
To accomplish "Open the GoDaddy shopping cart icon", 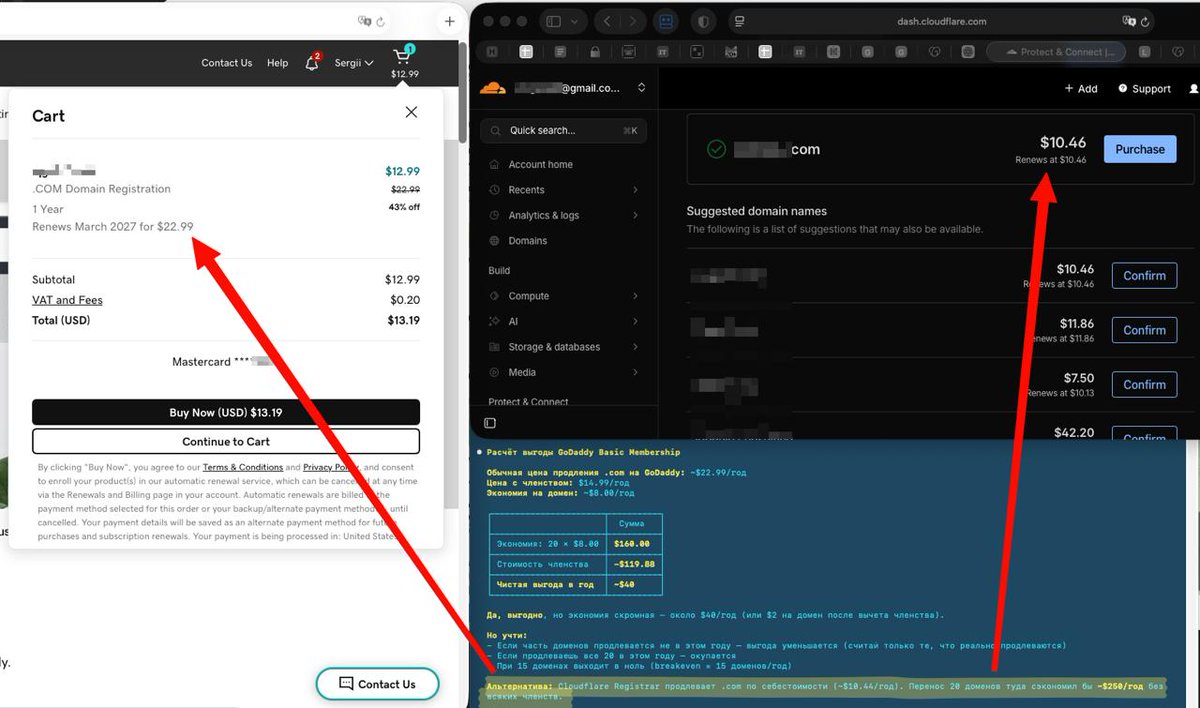I will (403, 56).
